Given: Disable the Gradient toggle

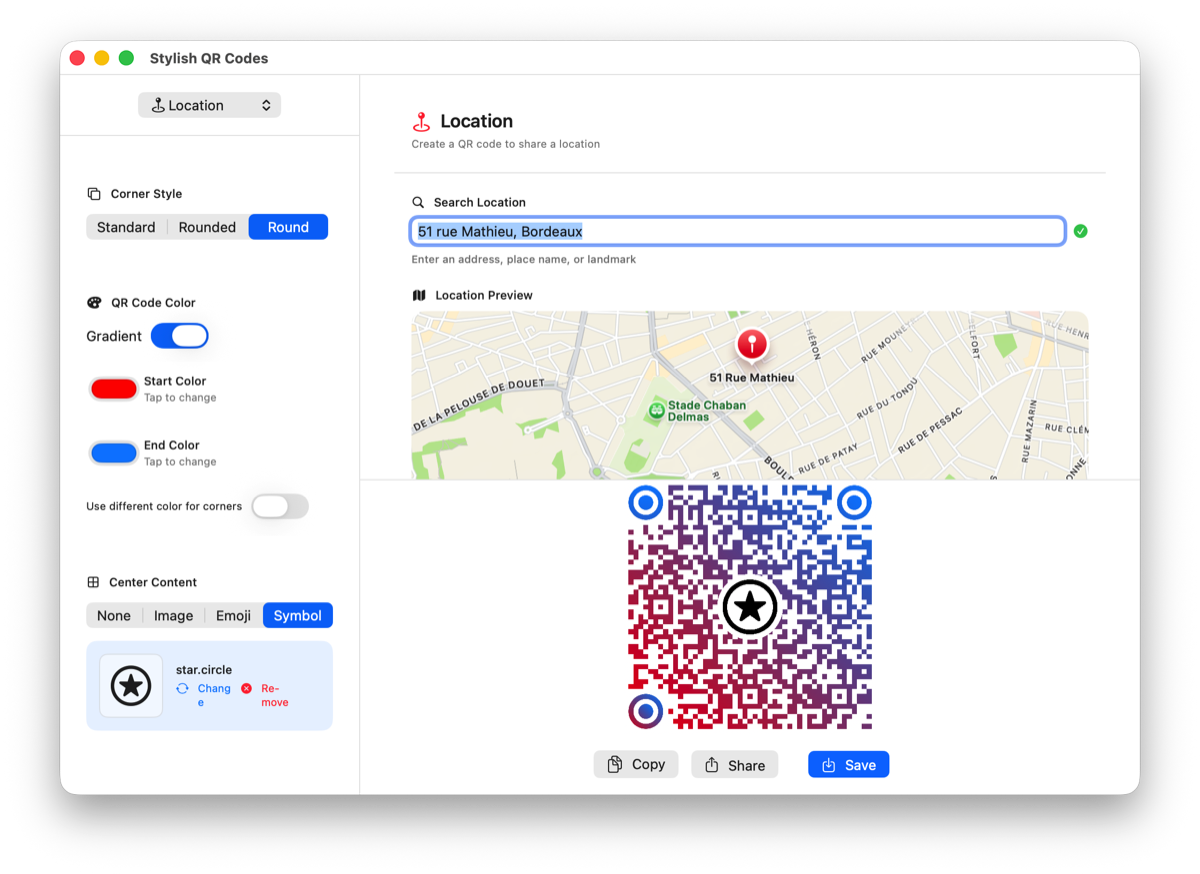Looking at the screenshot, I should pyautogui.click(x=180, y=336).
